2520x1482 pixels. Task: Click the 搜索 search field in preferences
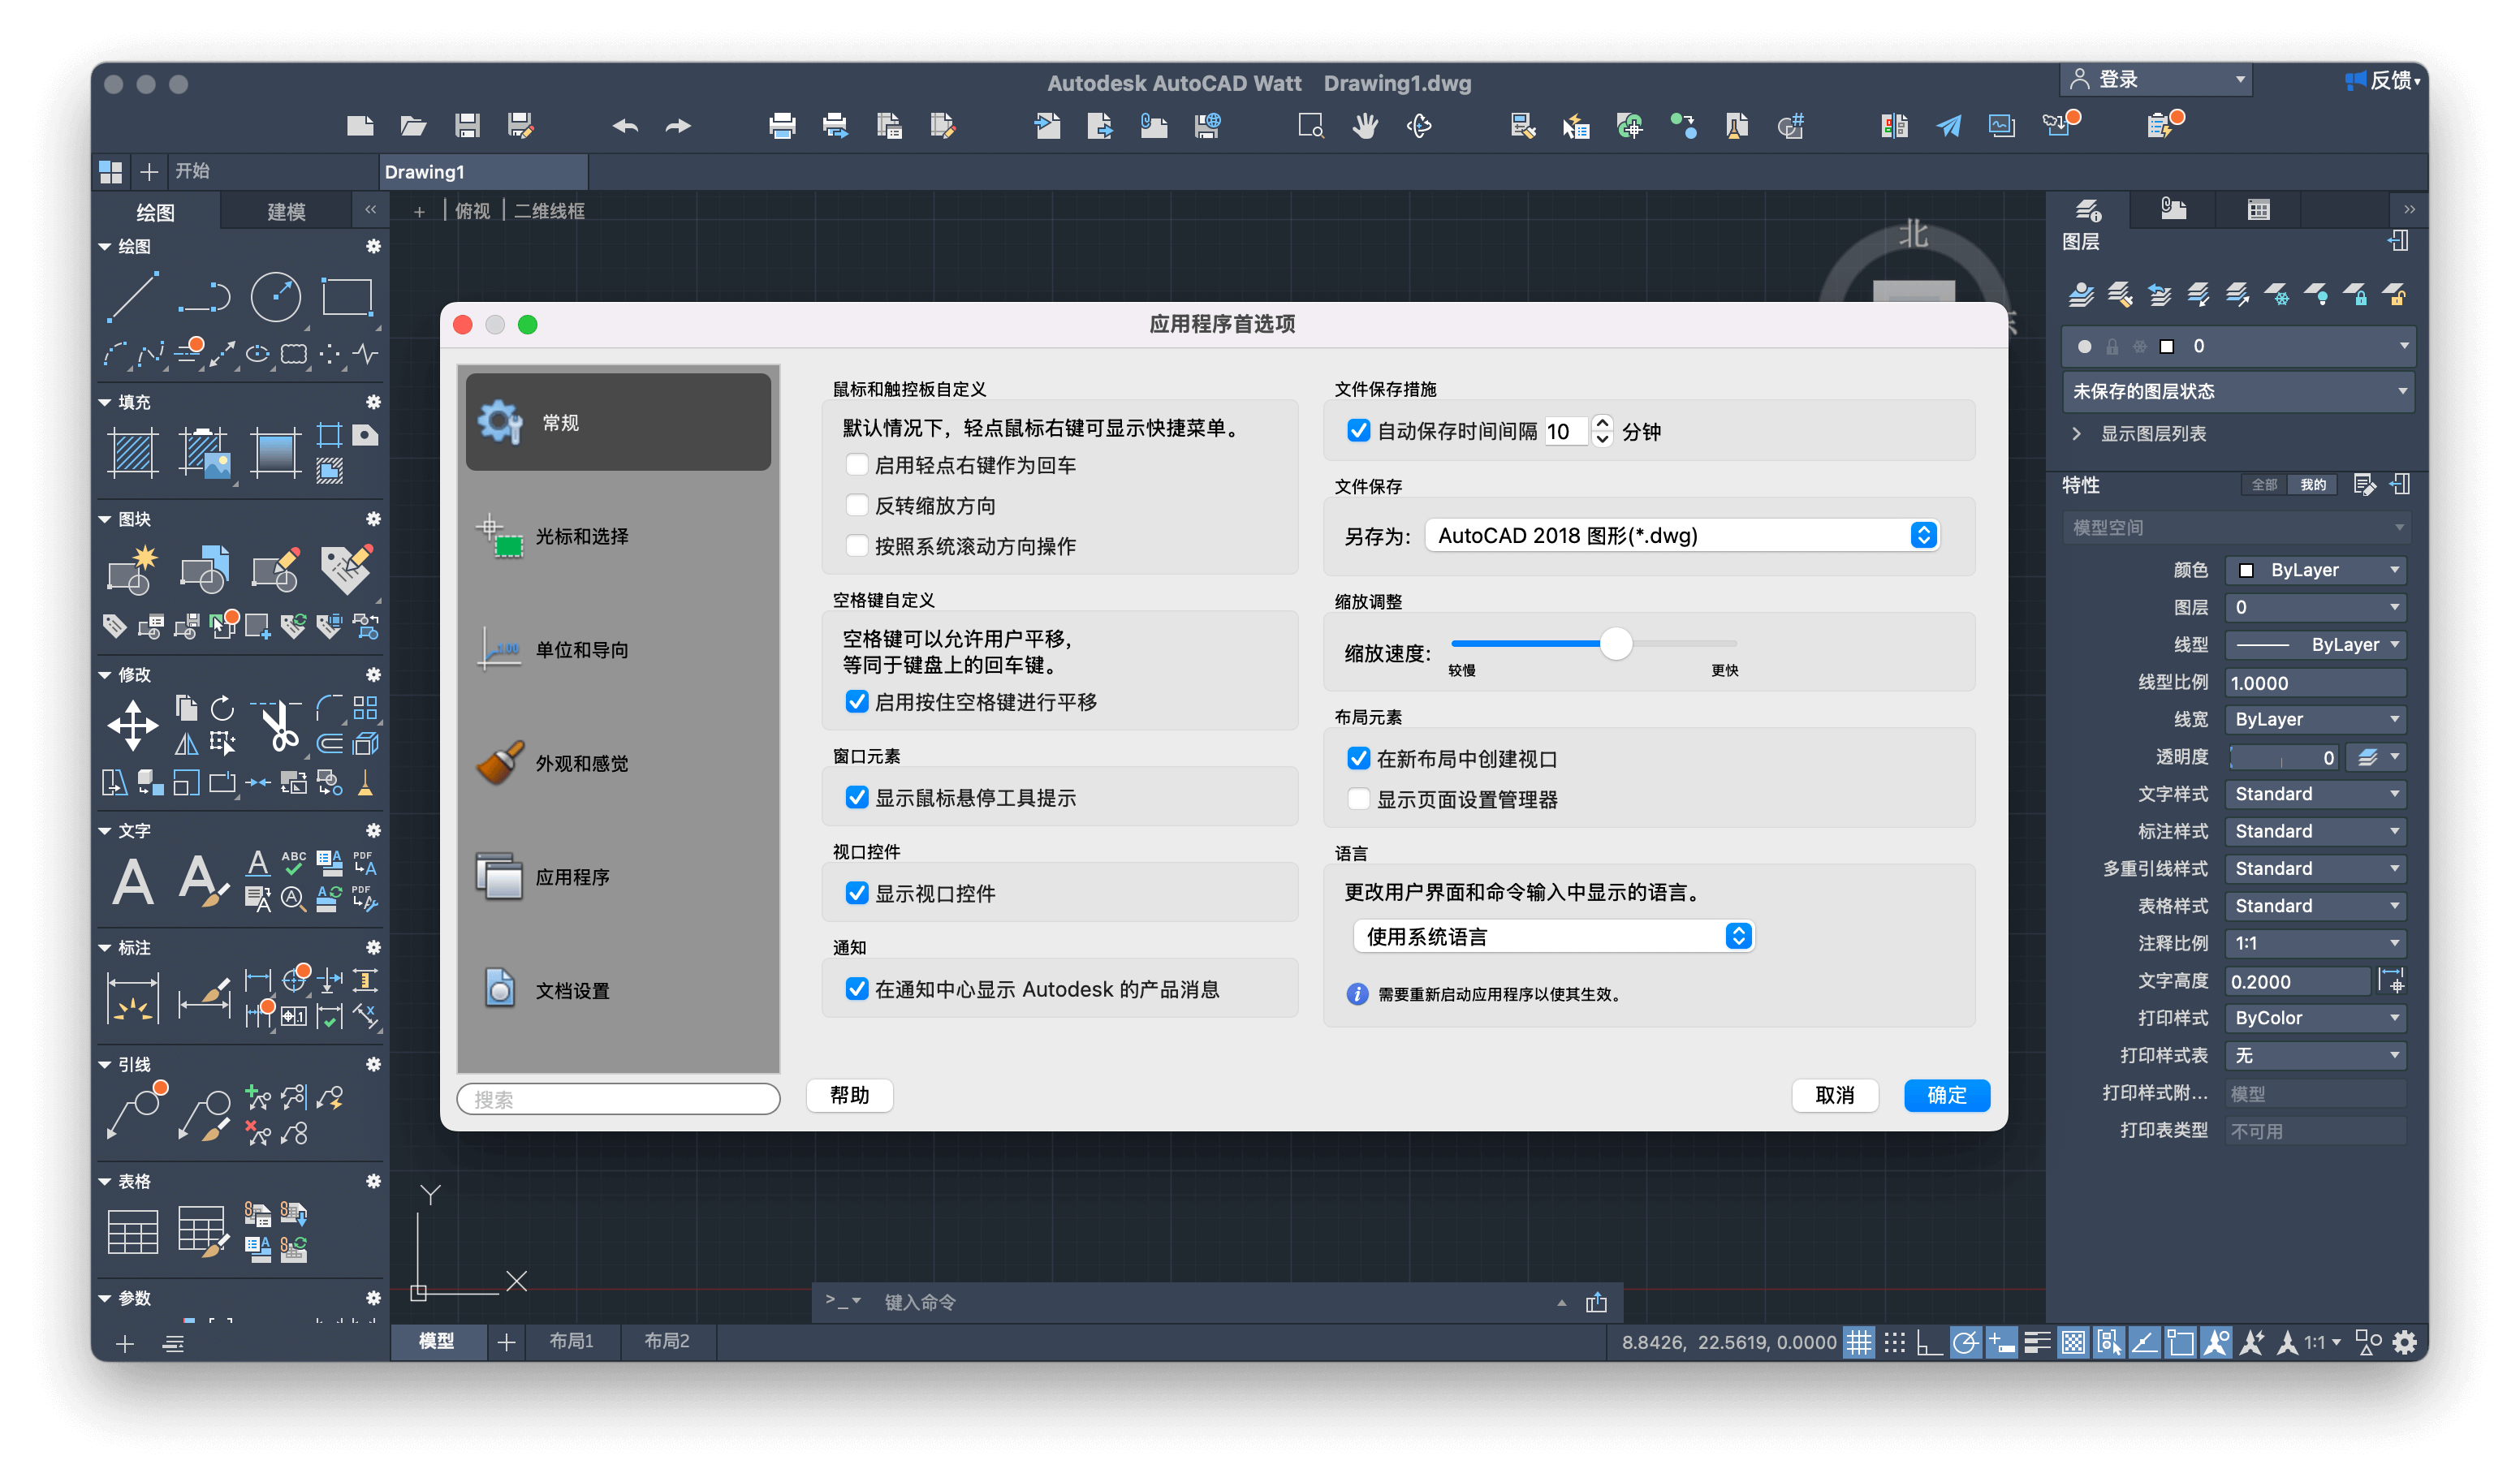point(617,1098)
